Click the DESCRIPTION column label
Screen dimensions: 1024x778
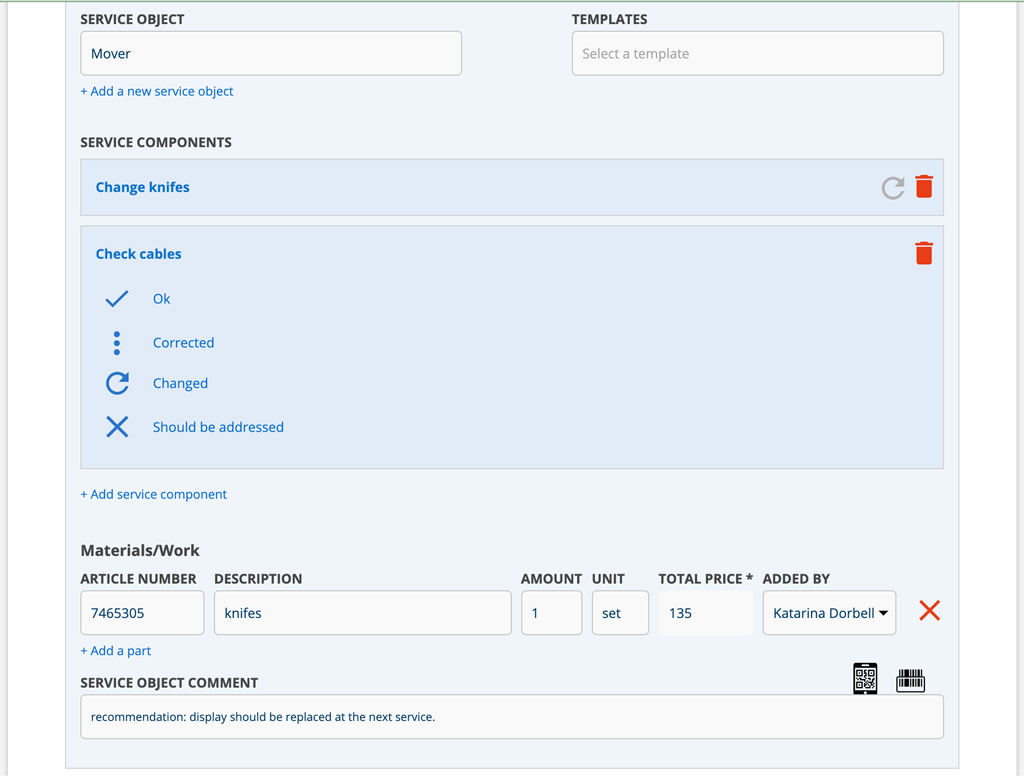click(258, 579)
